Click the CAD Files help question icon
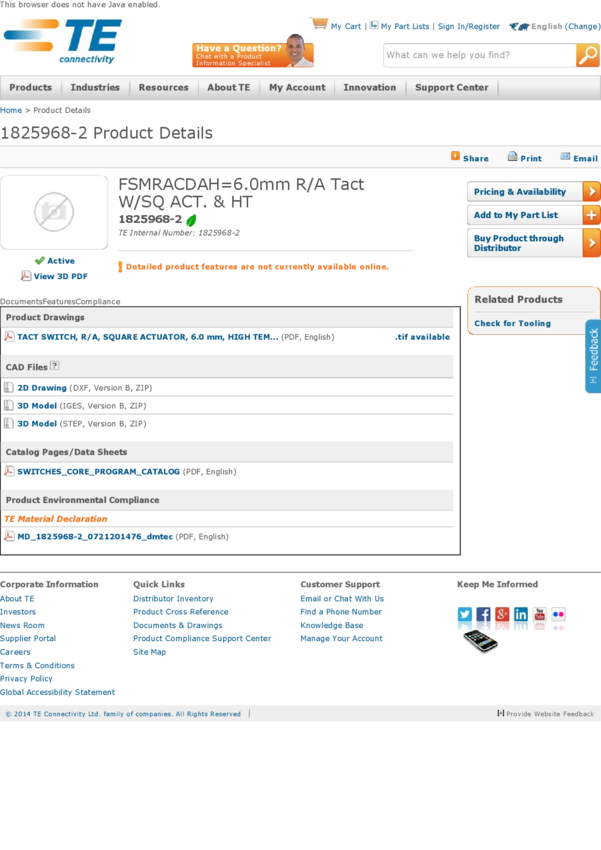This screenshot has height=850, width=601. (x=55, y=367)
